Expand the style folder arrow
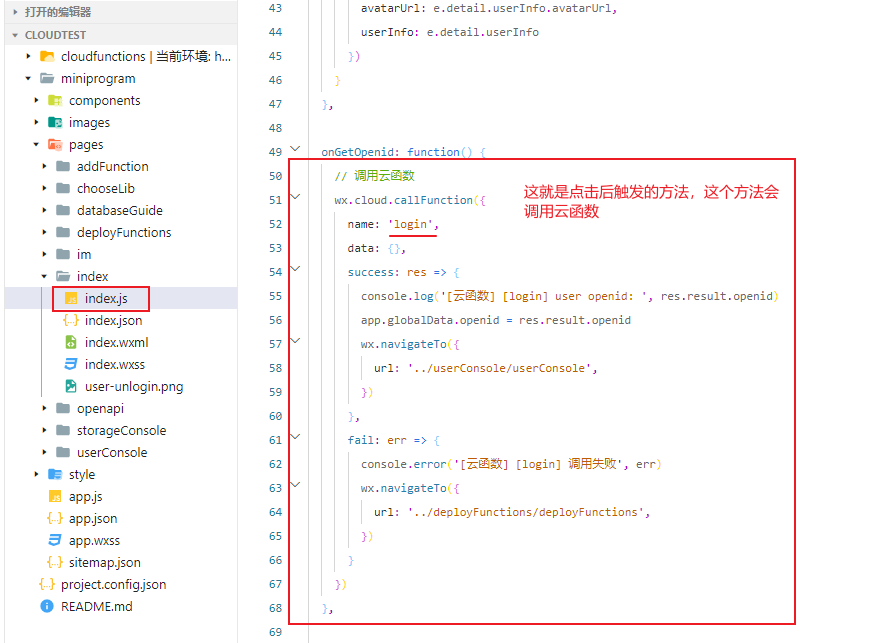Viewport: 872px width, 643px height. click(36, 474)
